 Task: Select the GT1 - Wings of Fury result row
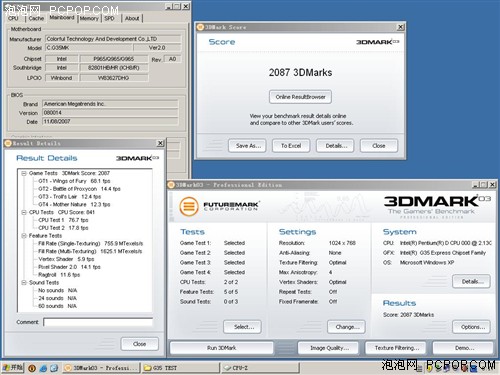74,181
